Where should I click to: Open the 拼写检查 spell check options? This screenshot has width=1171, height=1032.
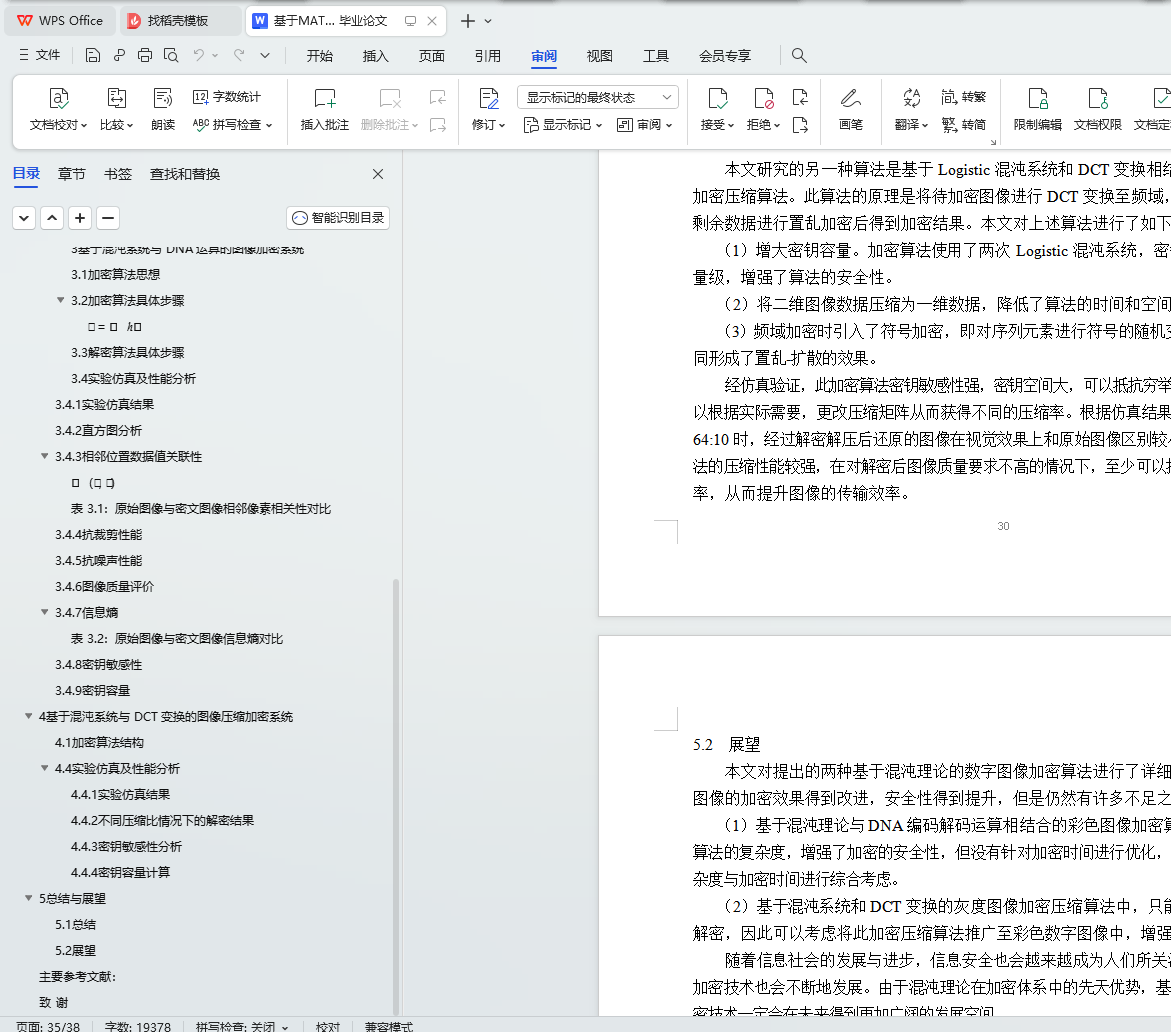point(232,125)
